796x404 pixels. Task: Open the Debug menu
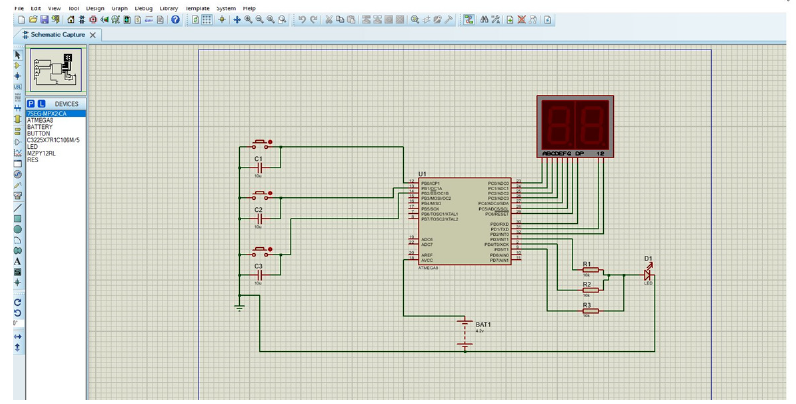click(145, 7)
